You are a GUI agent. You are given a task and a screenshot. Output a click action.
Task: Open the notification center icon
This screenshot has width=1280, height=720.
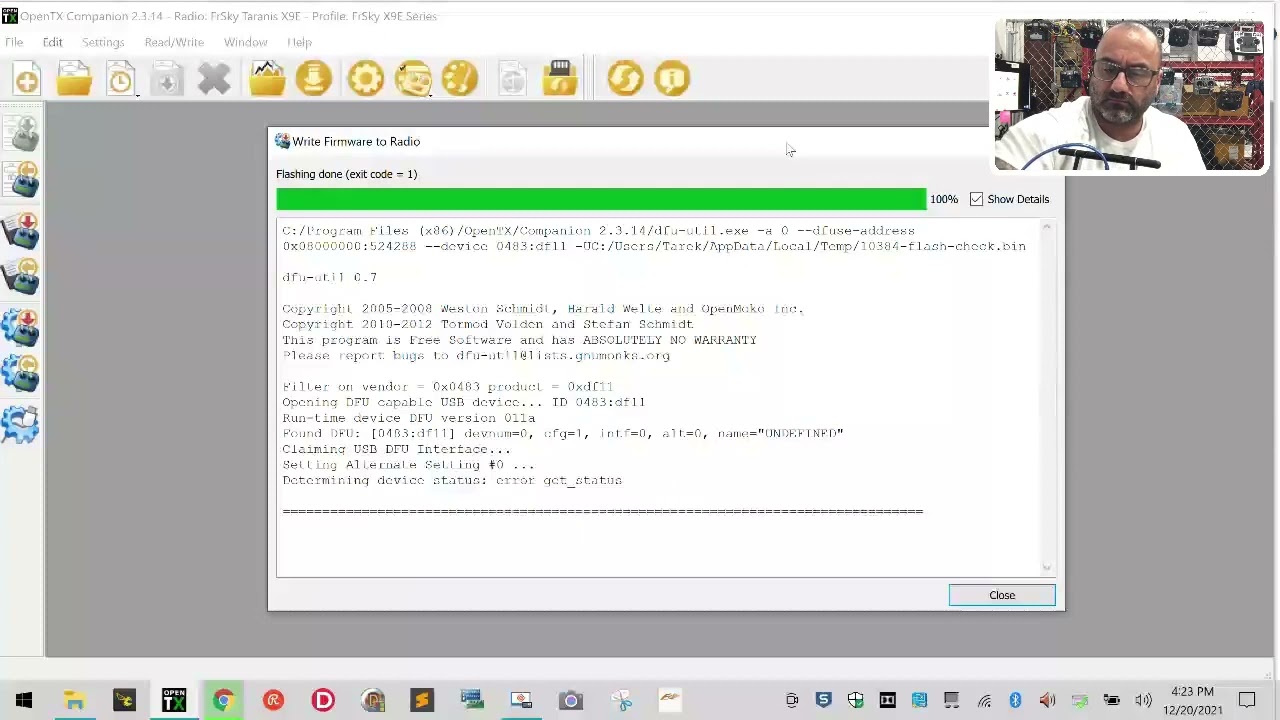point(1247,700)
